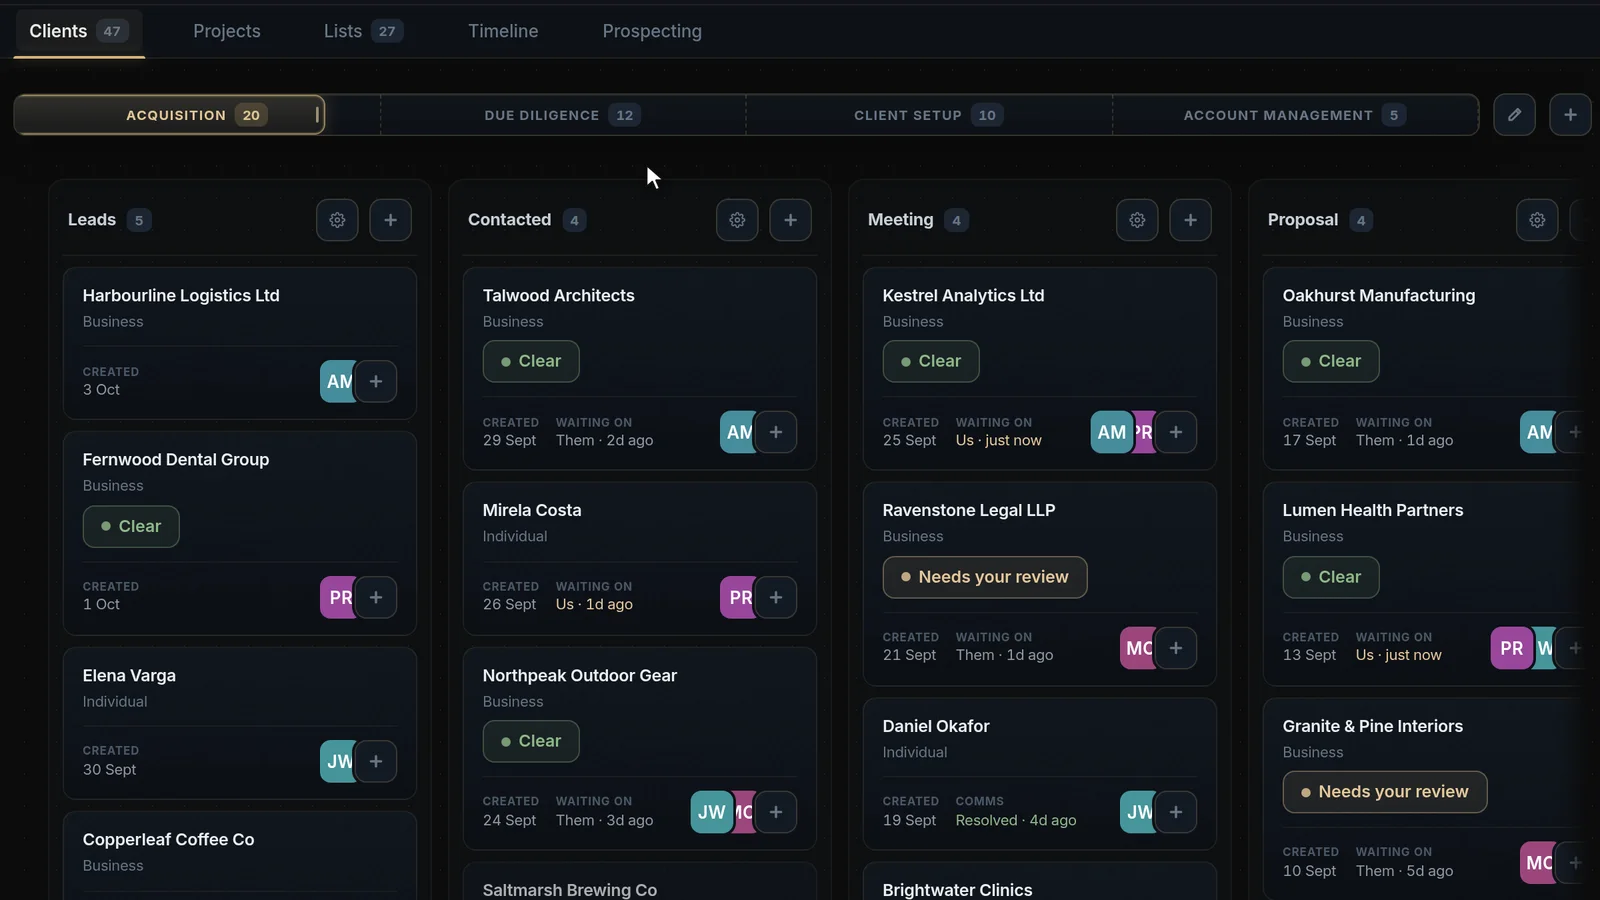Select the Client Setup pipeline stage
Viewport: 1600px width, 900px height.
tap(929, 115)
